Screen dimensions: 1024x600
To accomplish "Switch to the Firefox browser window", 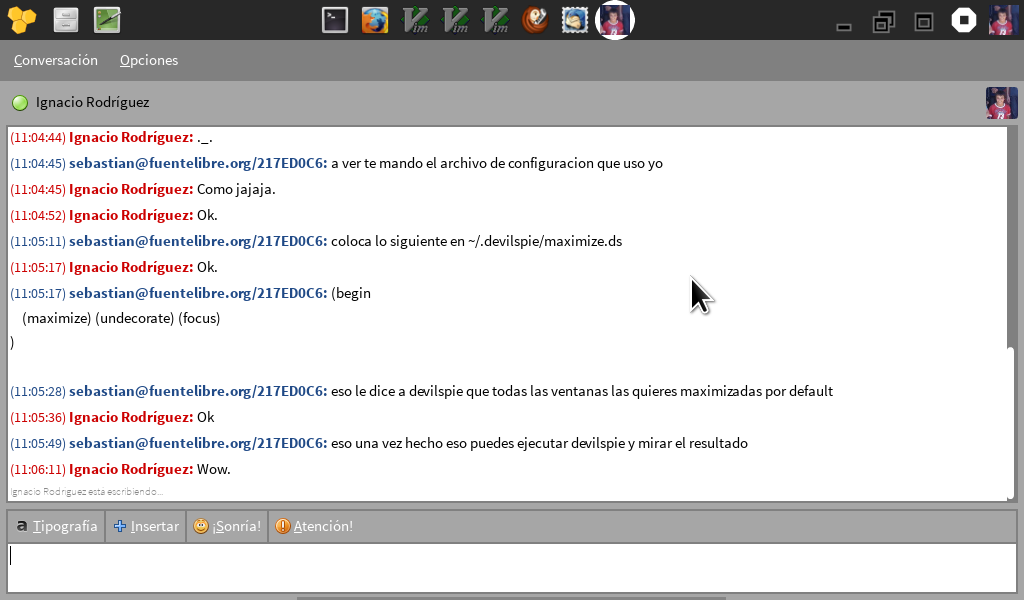I will coord(375,20).
